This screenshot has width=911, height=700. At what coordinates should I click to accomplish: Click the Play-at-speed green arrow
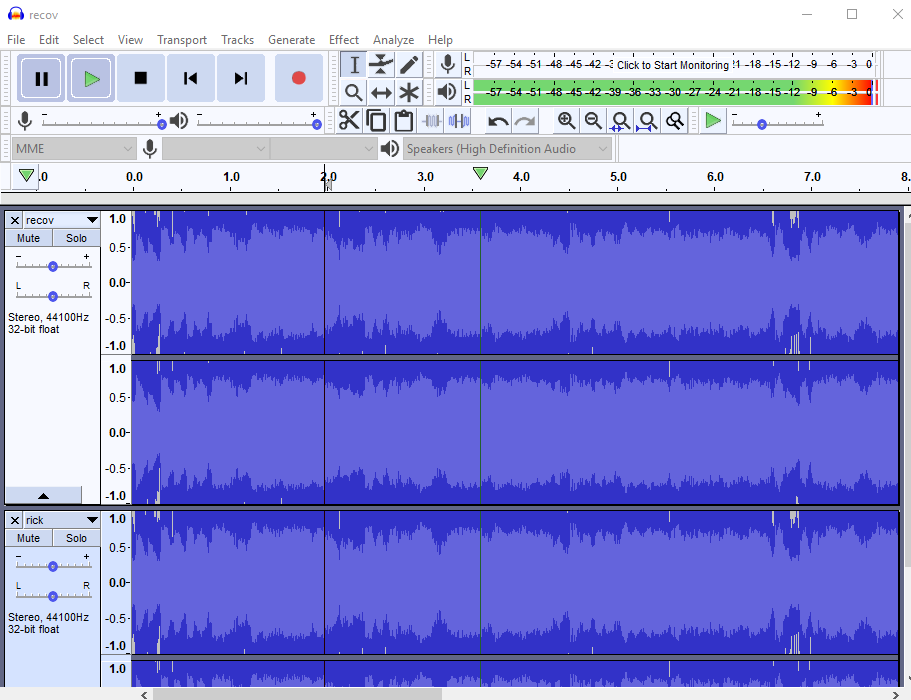(713, 121)
